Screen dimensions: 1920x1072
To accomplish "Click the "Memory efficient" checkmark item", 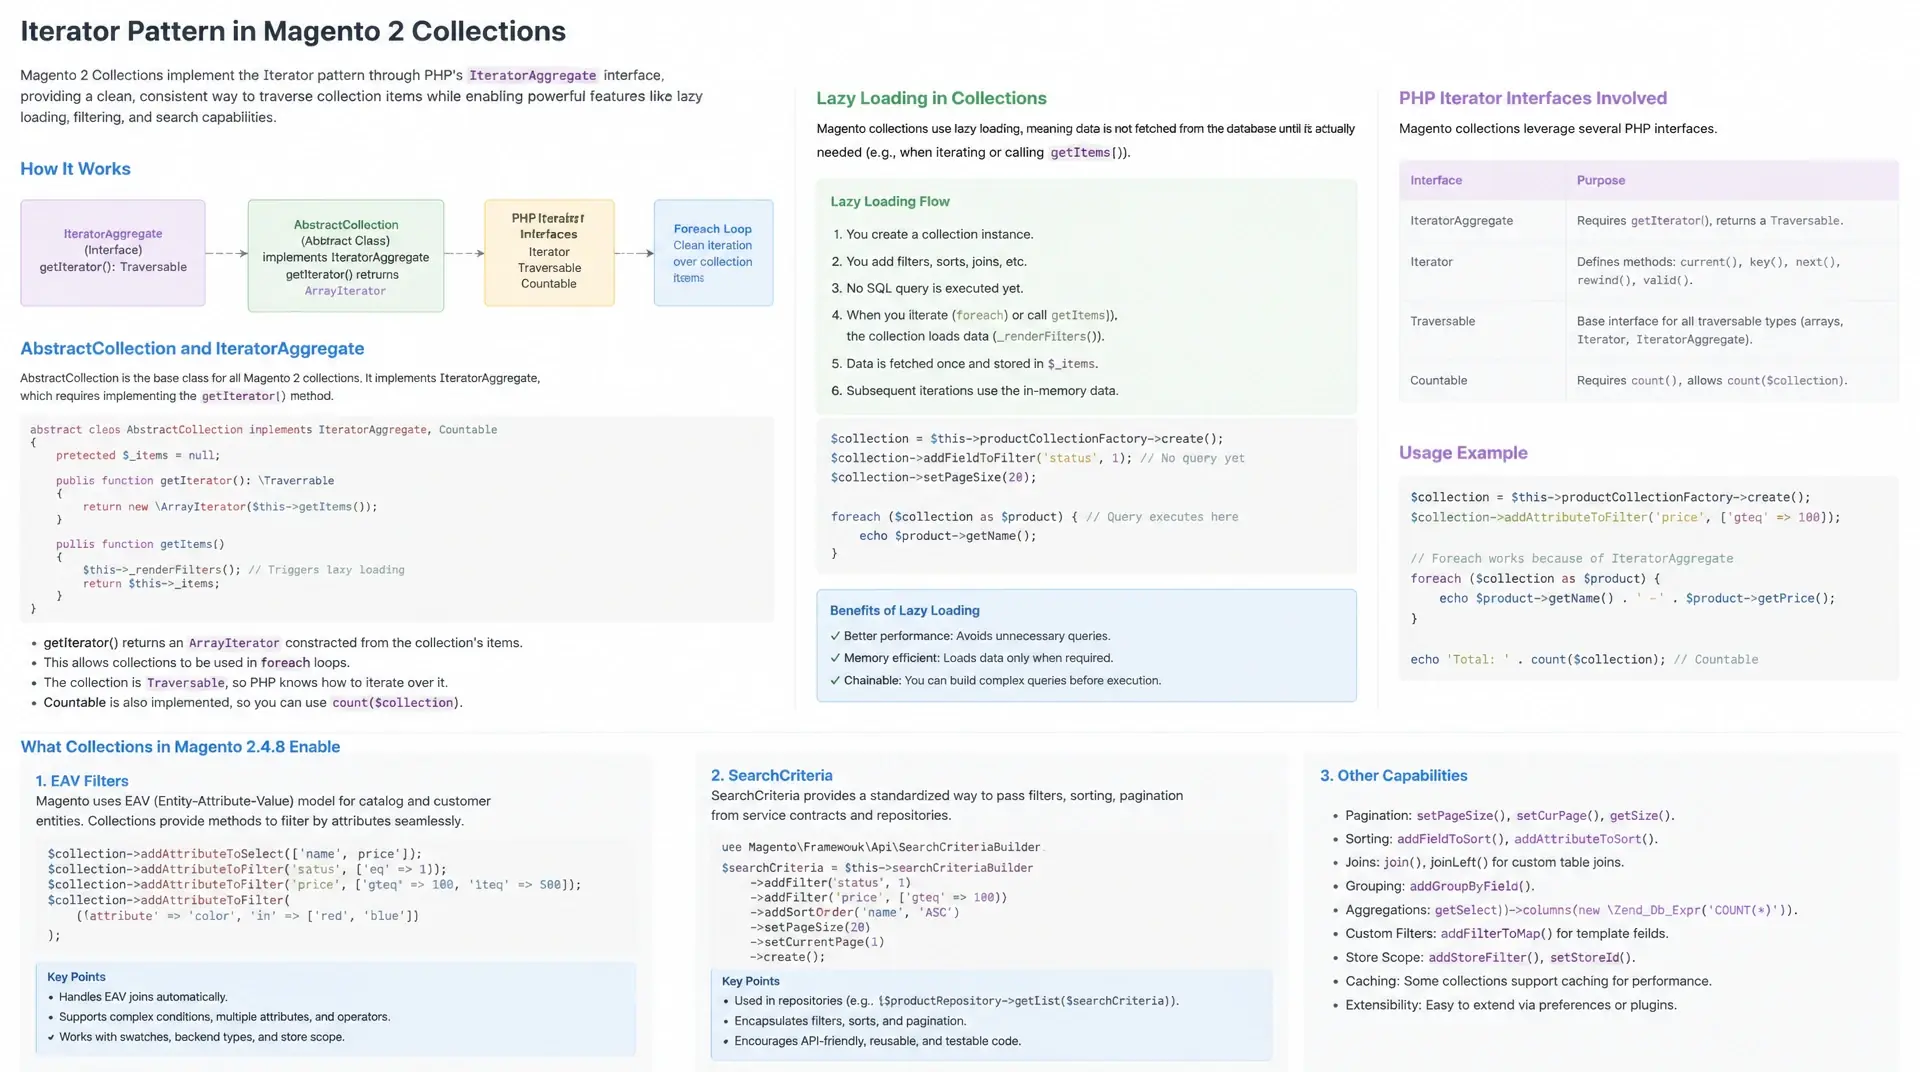I will (x=971, y=658).
